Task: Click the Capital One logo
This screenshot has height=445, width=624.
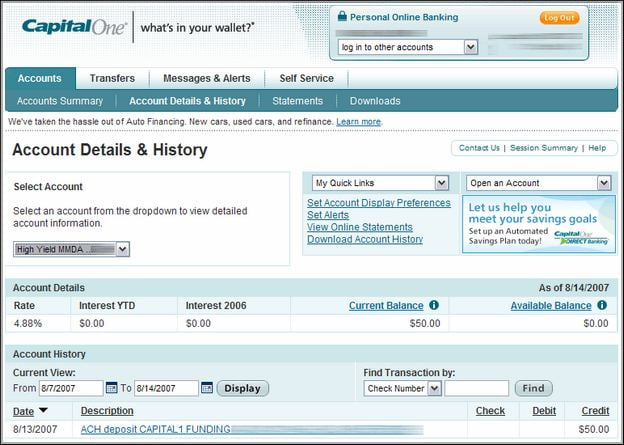Action: [74, 27]
